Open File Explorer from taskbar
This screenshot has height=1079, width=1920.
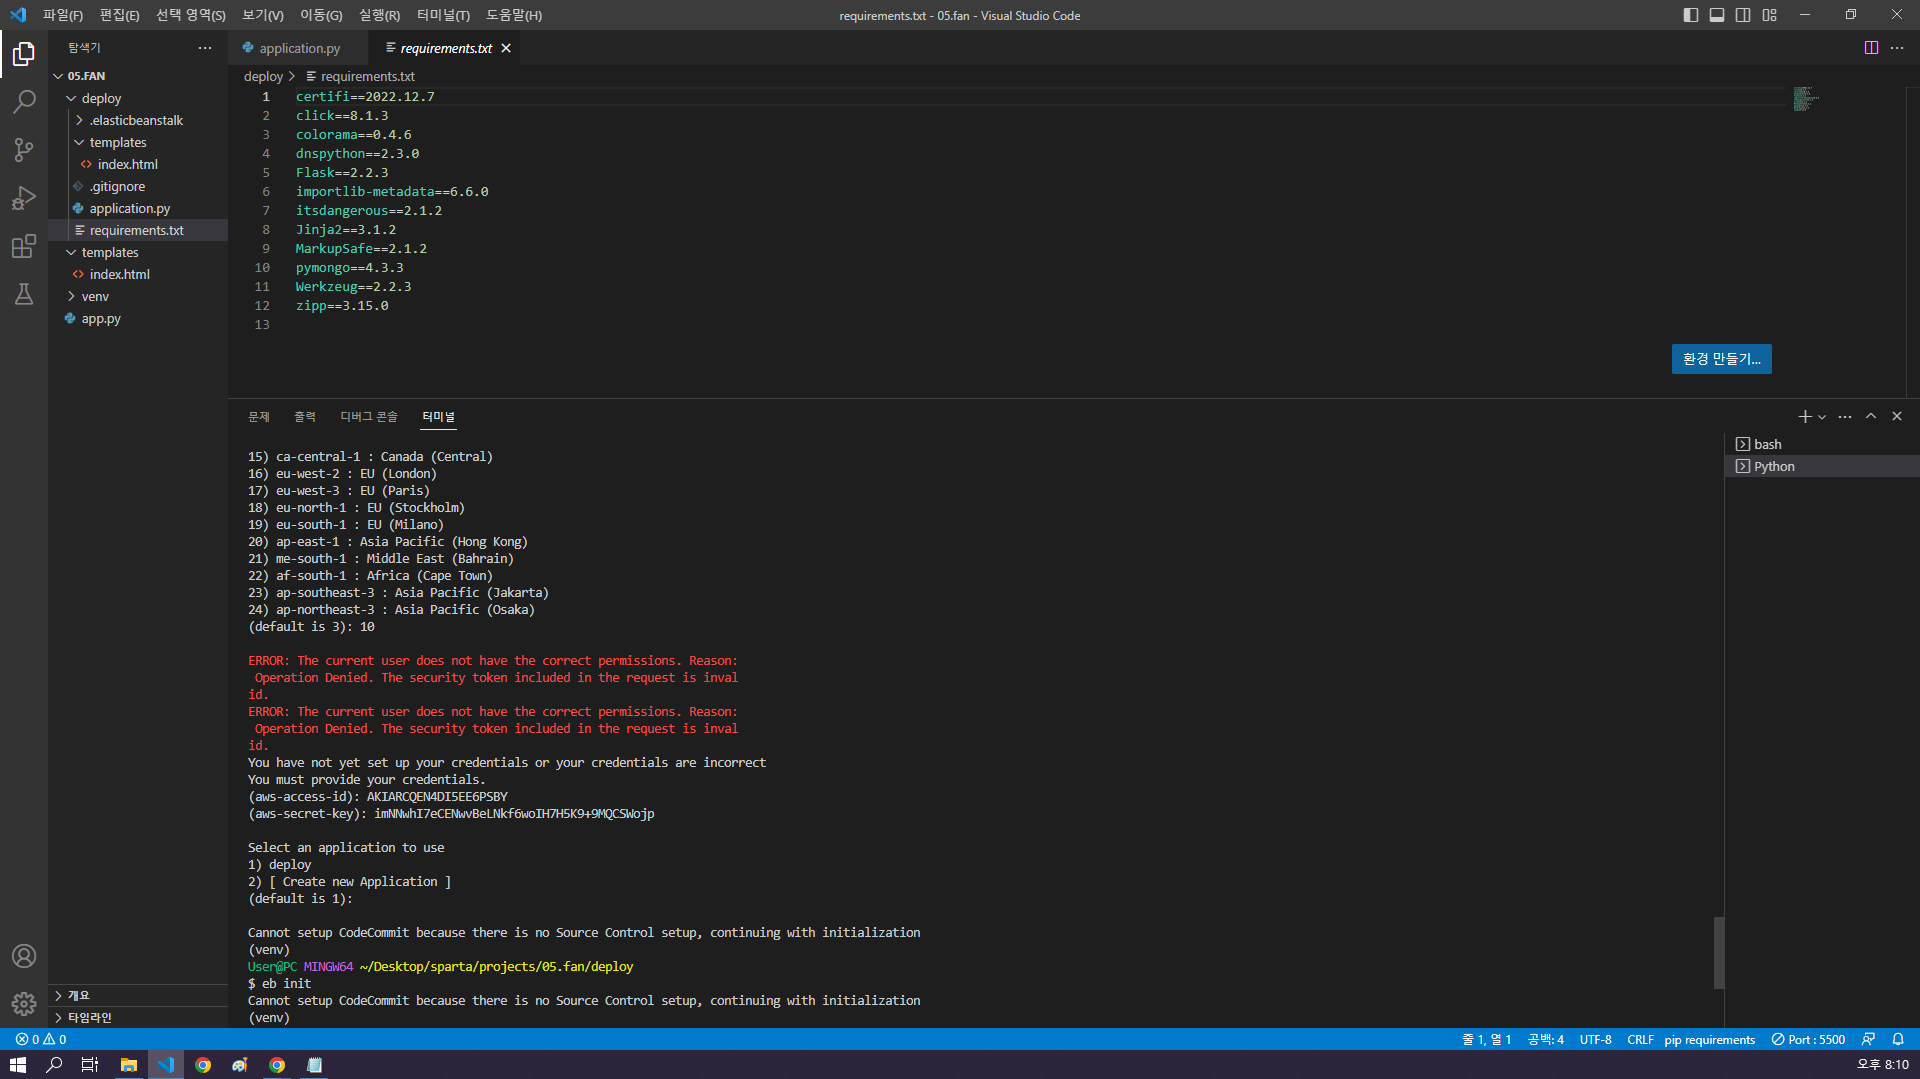[x=129, y=1065]
